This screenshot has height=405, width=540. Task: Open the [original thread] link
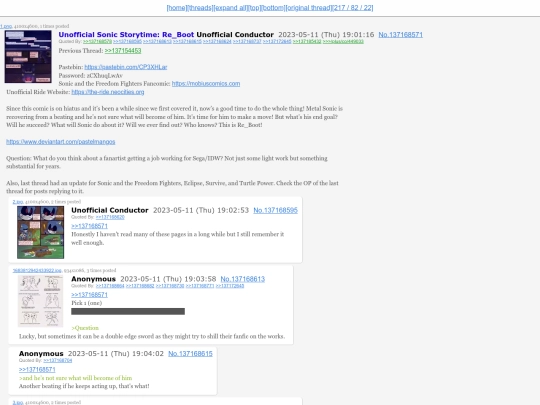click(x=309, y=8)
